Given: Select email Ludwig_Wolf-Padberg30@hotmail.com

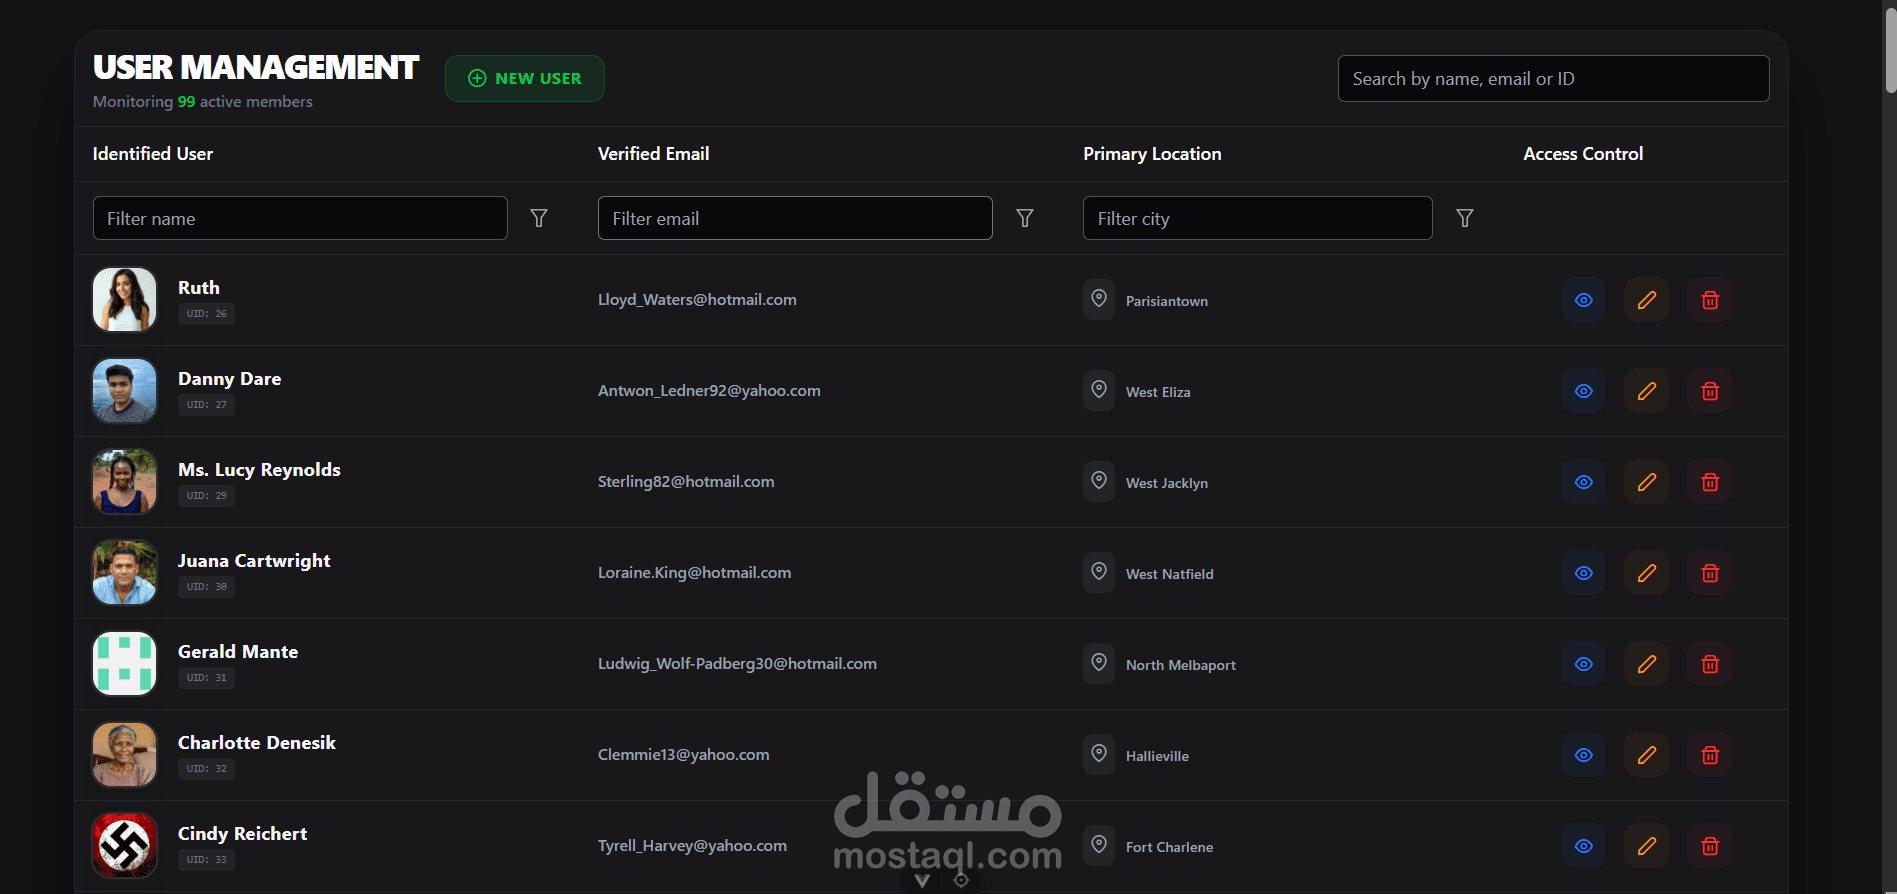Looking at the screenshot, I should [737, 664].
